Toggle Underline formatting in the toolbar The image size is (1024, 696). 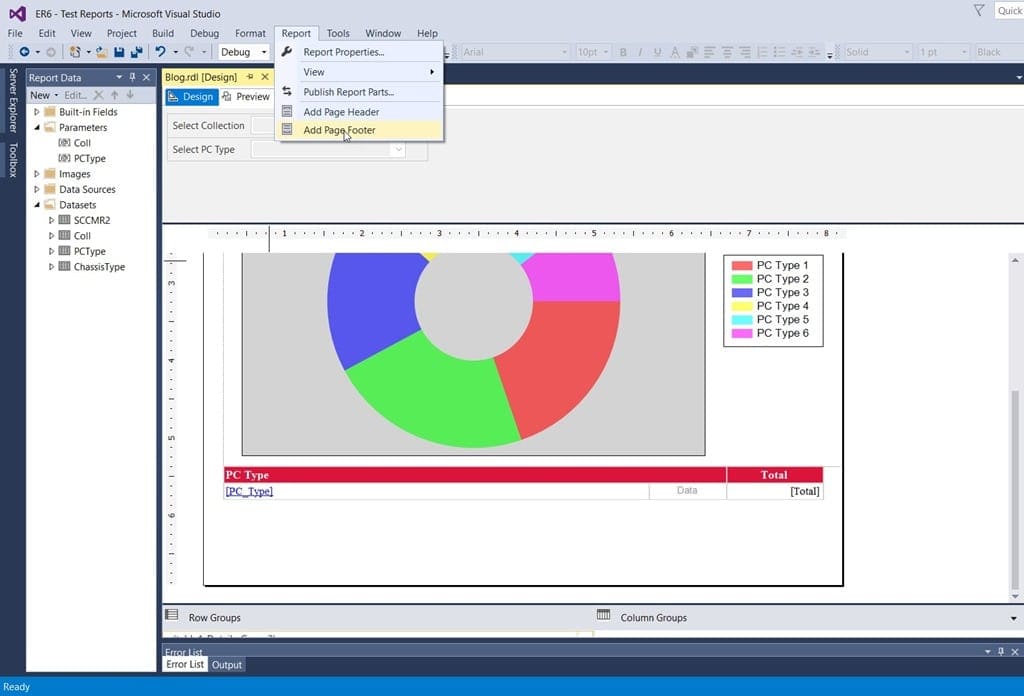tap(657, 52)
